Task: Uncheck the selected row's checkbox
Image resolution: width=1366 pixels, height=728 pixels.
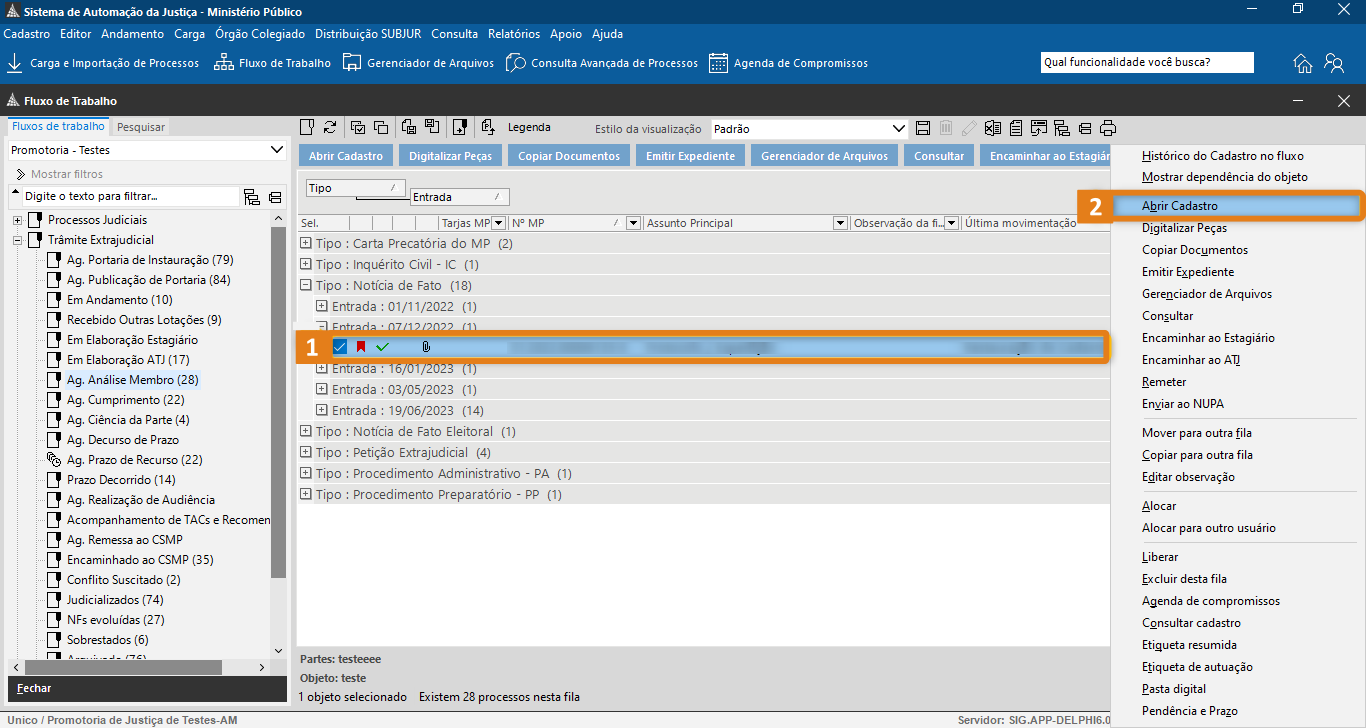Action: (340, 347)
